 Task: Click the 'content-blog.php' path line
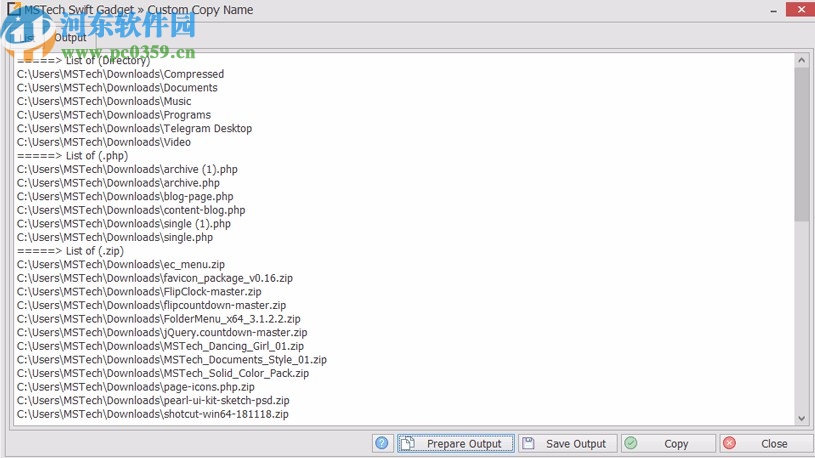coord(131,210)
